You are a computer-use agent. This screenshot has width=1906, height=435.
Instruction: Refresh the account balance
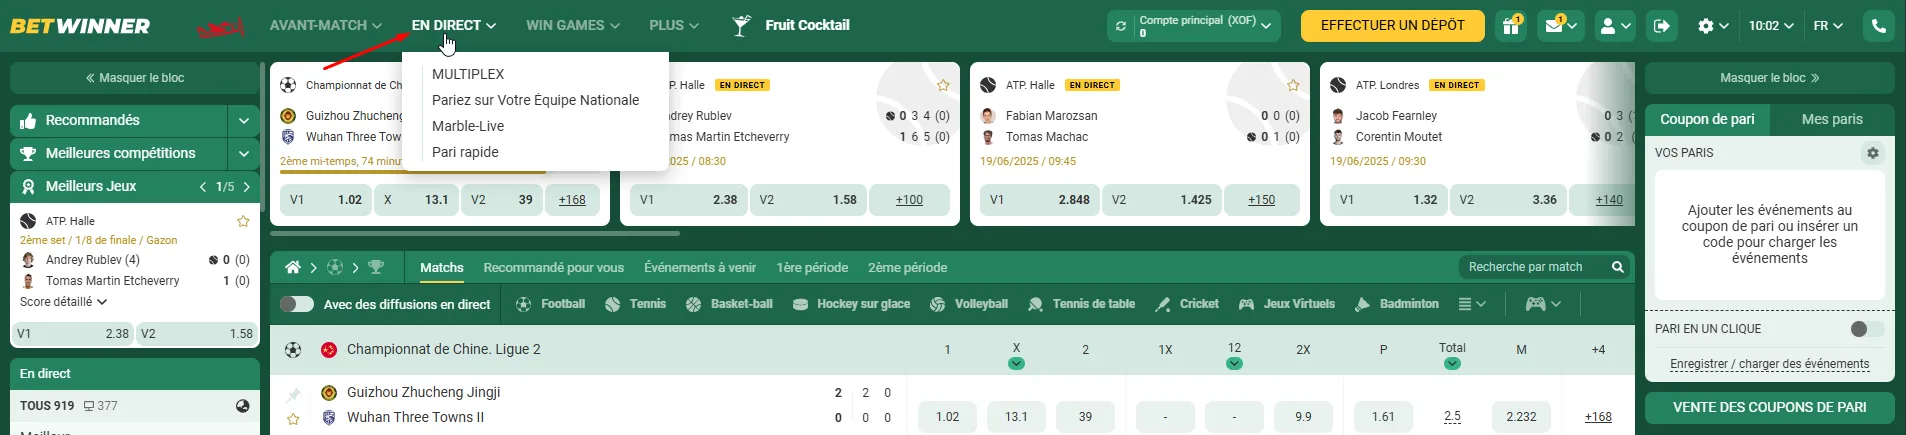[x=1121, y=26]
